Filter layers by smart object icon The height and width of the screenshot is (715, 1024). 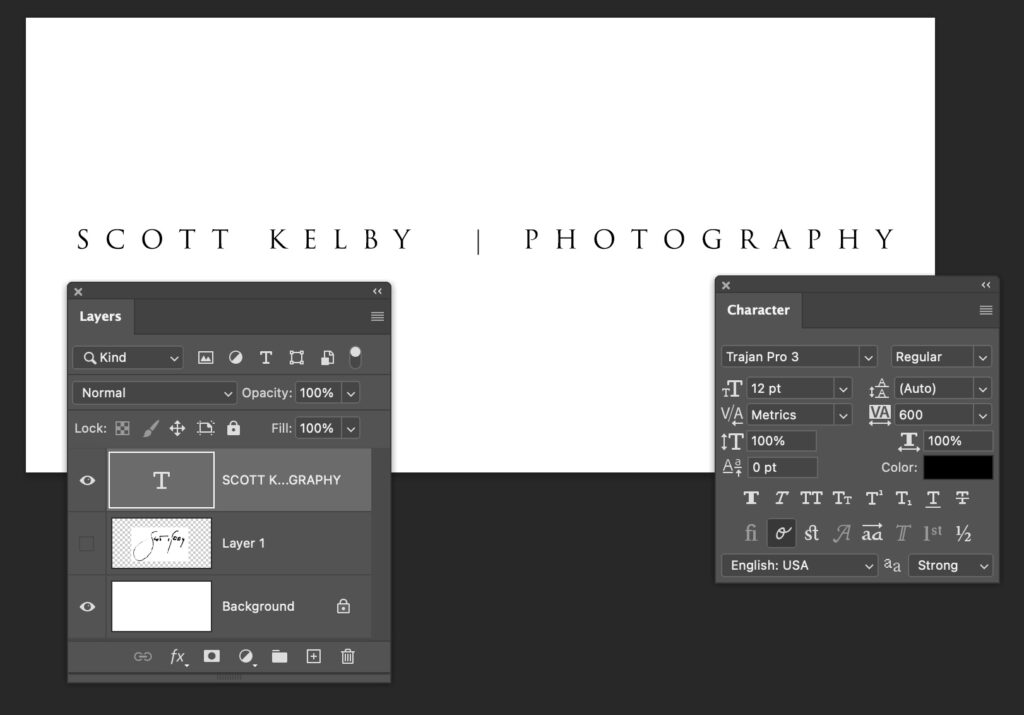tap(327, 357)
